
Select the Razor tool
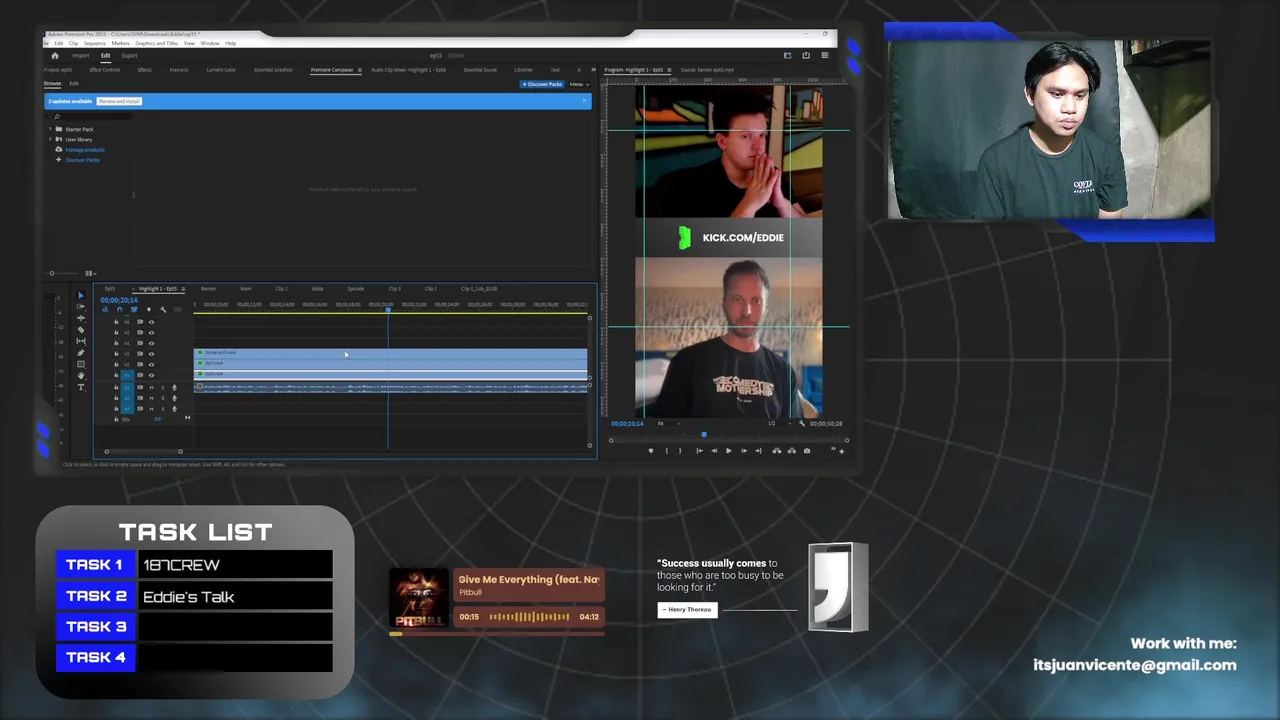click(x=81, y=330)
